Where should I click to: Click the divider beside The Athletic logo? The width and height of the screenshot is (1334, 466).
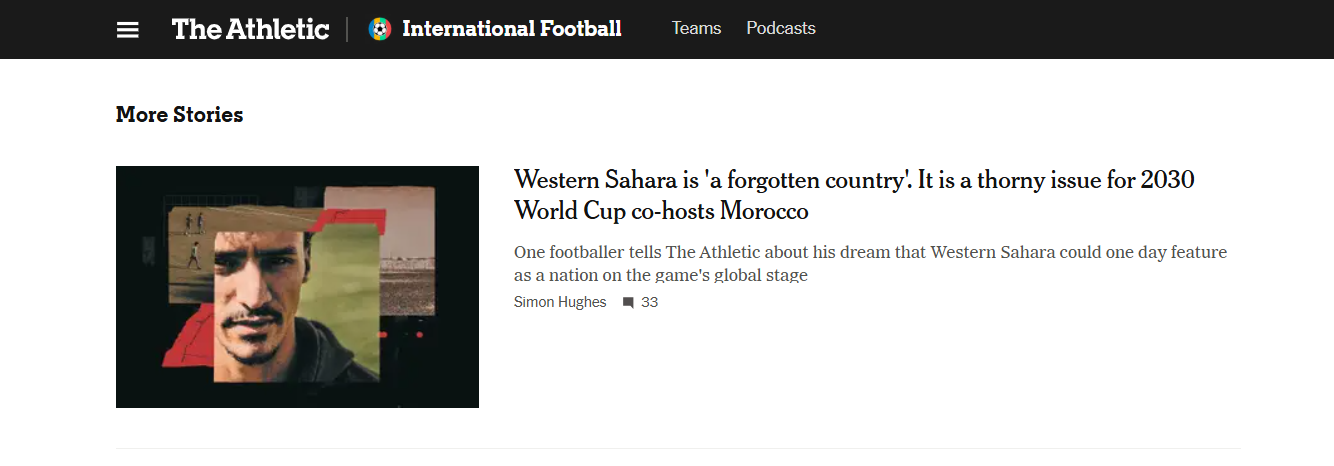[x=347, y=29]
